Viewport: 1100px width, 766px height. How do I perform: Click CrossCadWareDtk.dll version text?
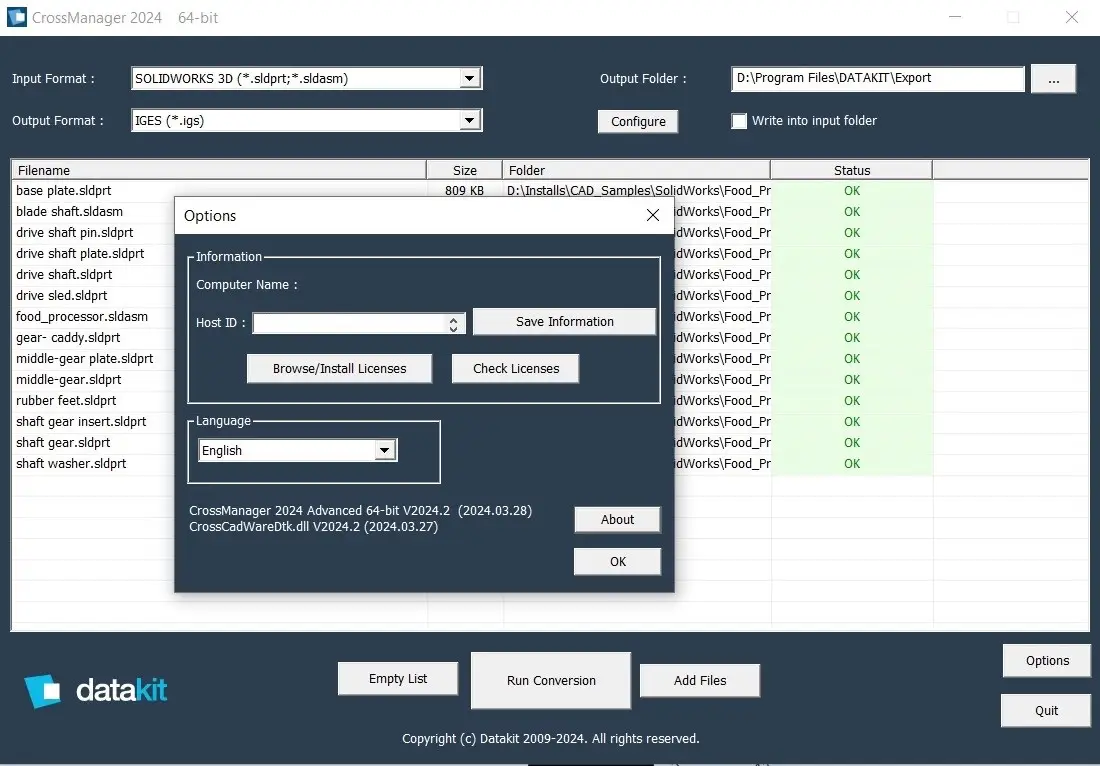pyautogui.click(x=314, y=527)
